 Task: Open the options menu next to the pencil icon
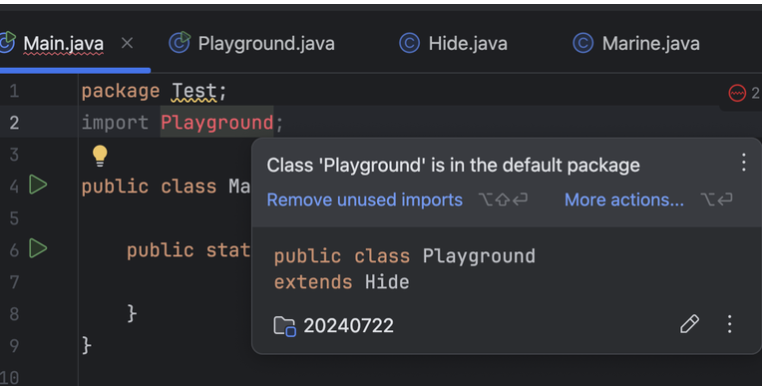[729, 324]
